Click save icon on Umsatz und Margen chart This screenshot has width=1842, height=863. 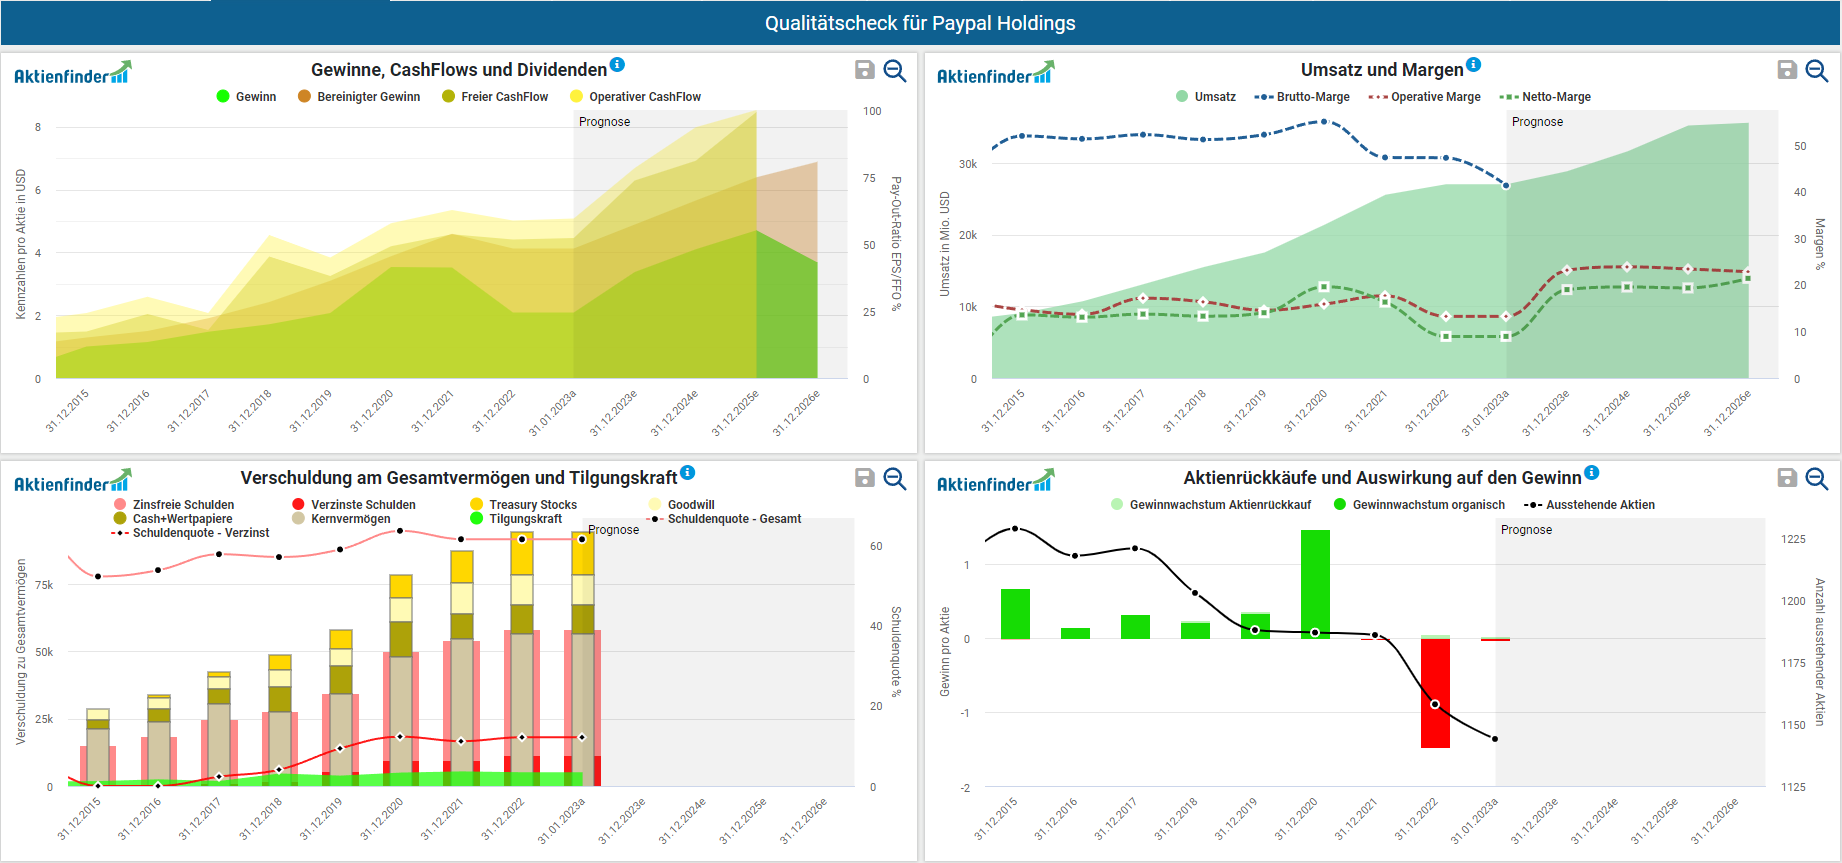click(1787, 70)
